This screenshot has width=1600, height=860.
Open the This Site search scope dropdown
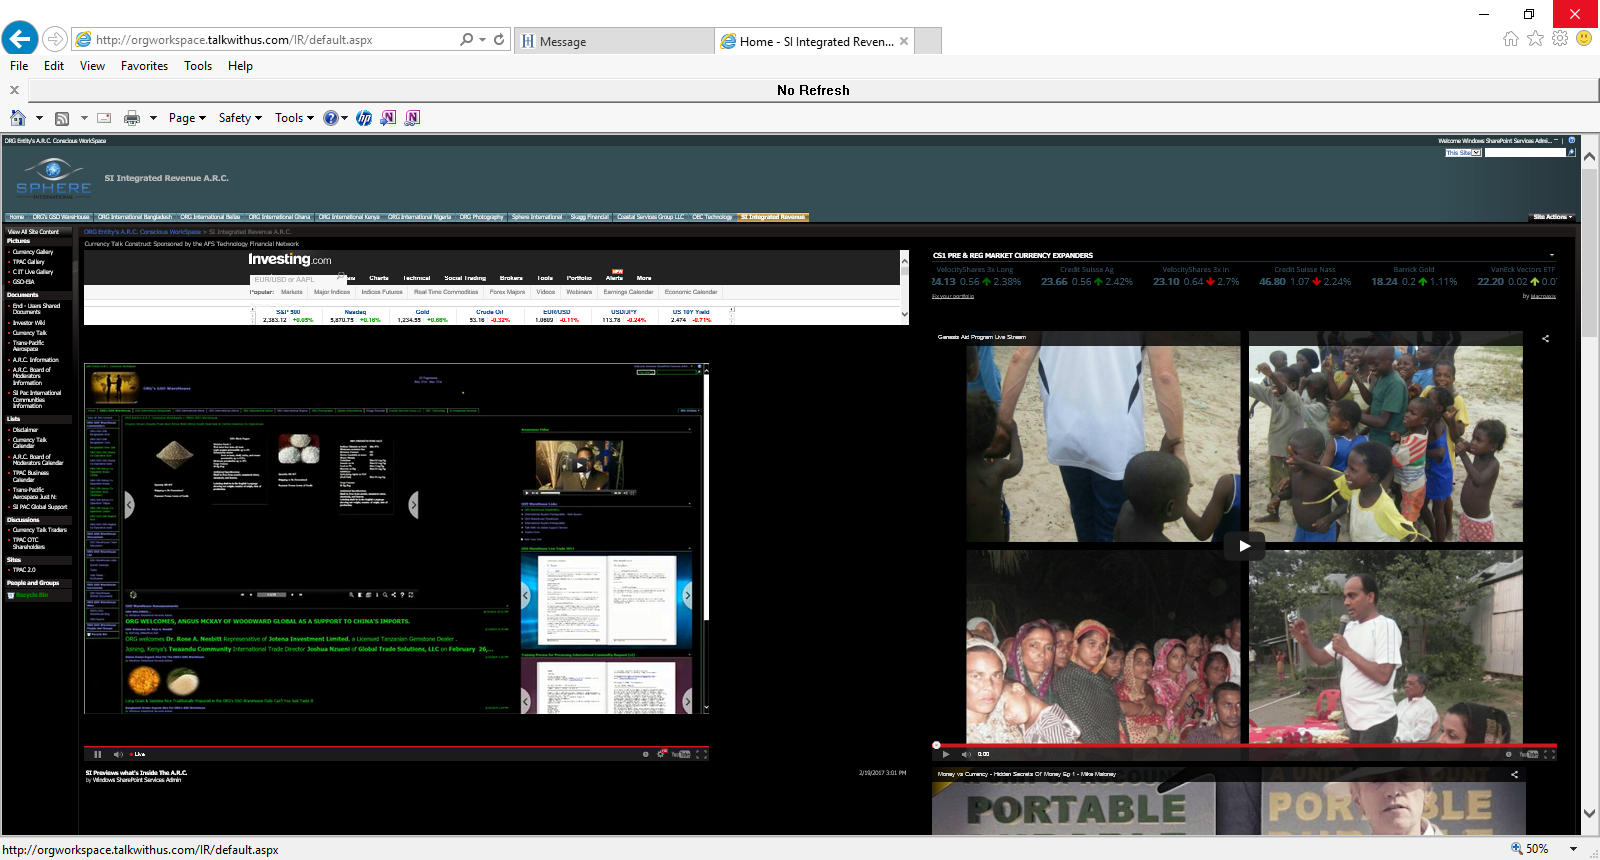point(1463,153)
